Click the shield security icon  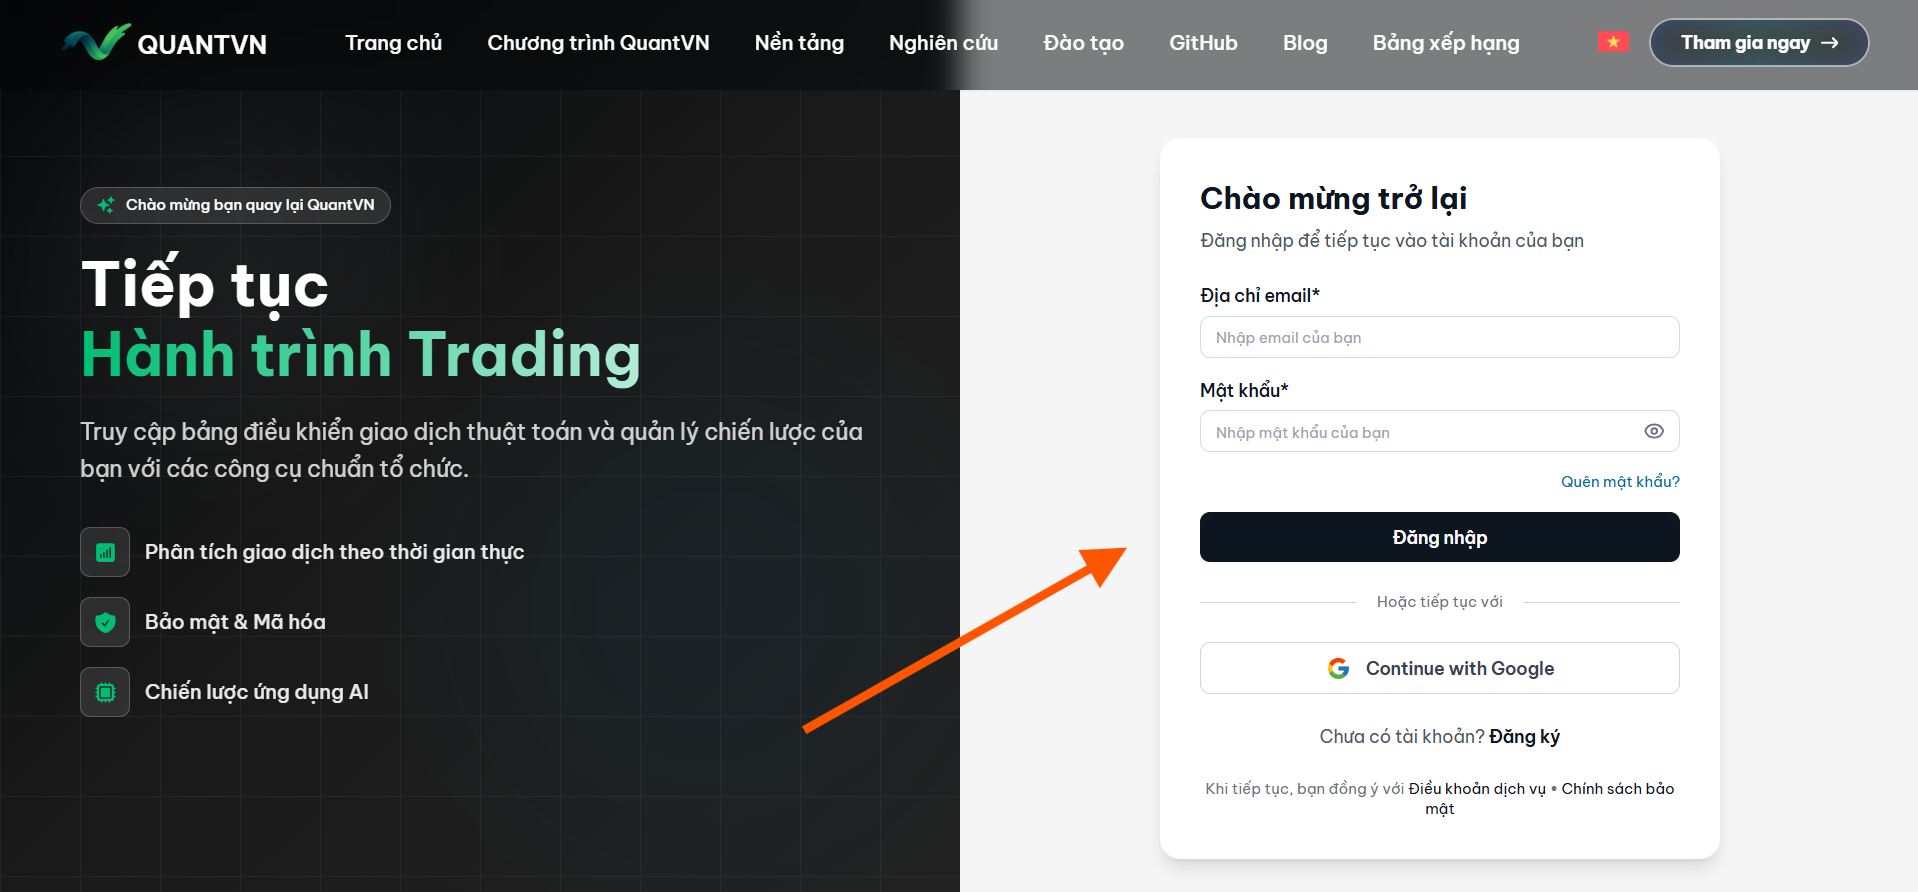[x=105, y=622]
